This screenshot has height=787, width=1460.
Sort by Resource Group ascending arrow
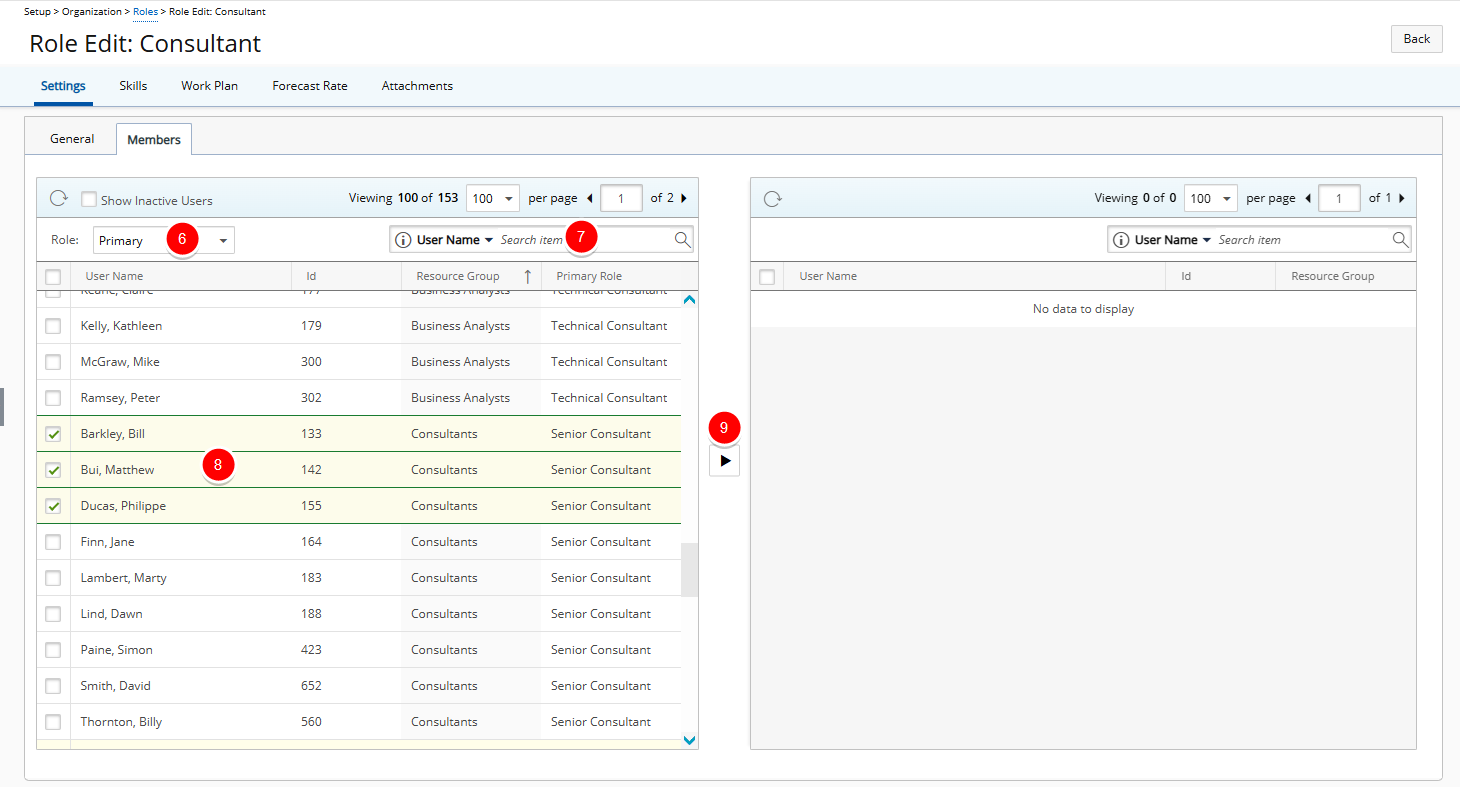[527, 276]
